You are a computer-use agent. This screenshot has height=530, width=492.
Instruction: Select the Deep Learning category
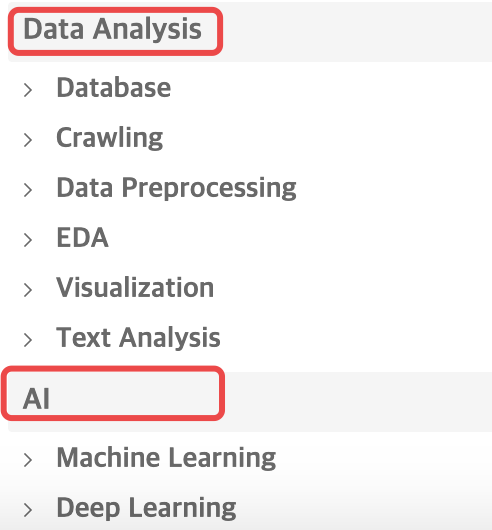(x=147, y=508)
